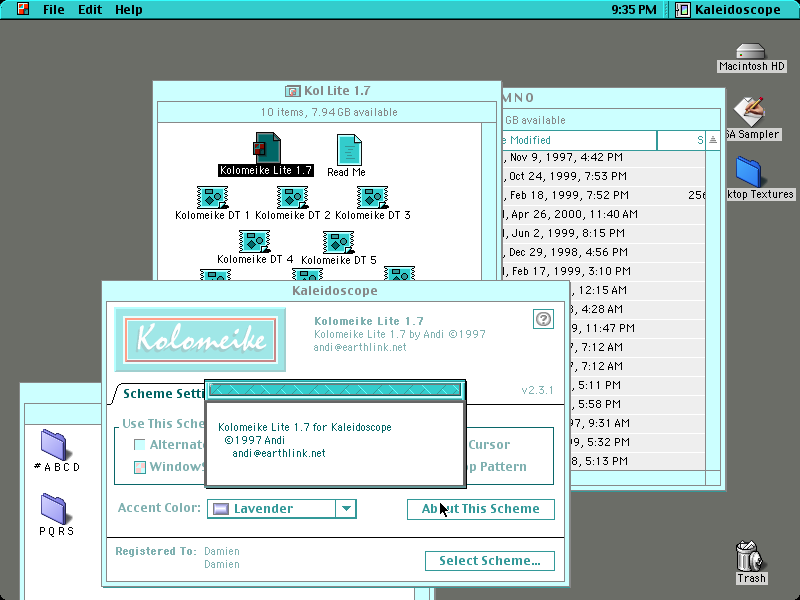Click the "Accent Color:" label
This screenshot has width=800, height=600.
159,508
